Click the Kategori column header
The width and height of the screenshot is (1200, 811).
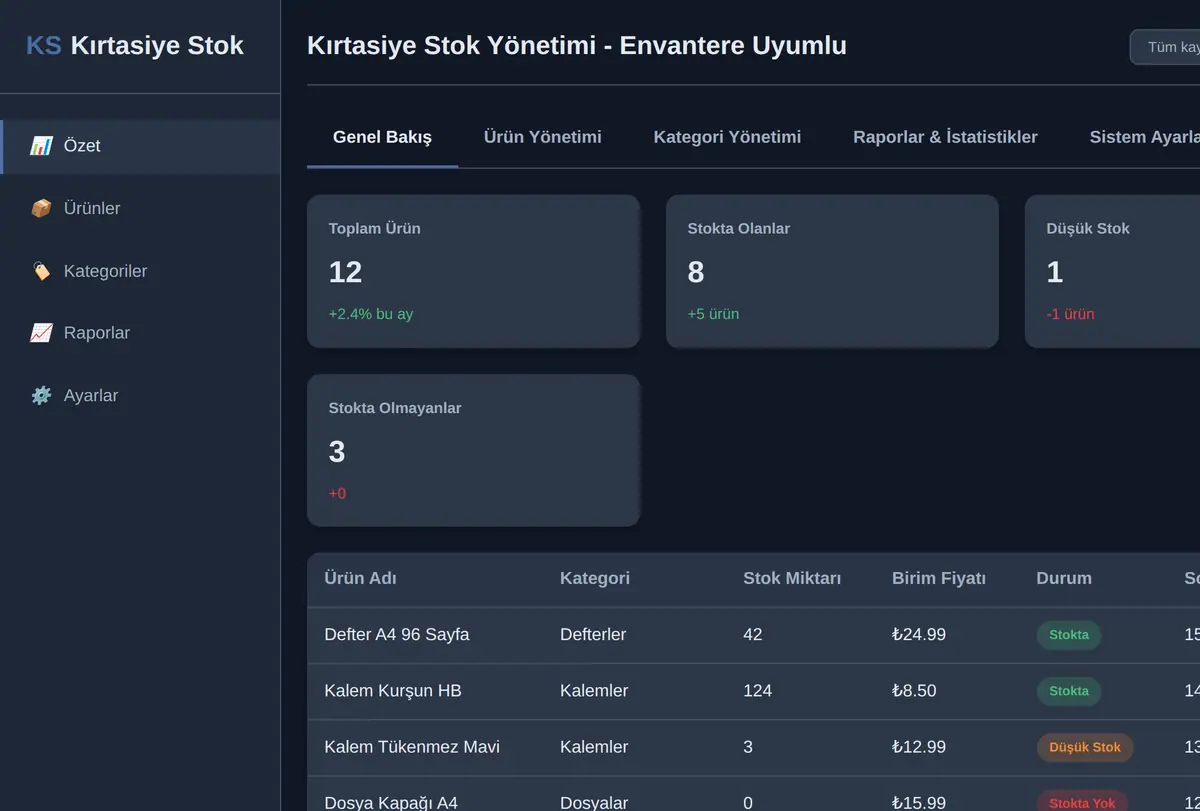pos(595,578)
